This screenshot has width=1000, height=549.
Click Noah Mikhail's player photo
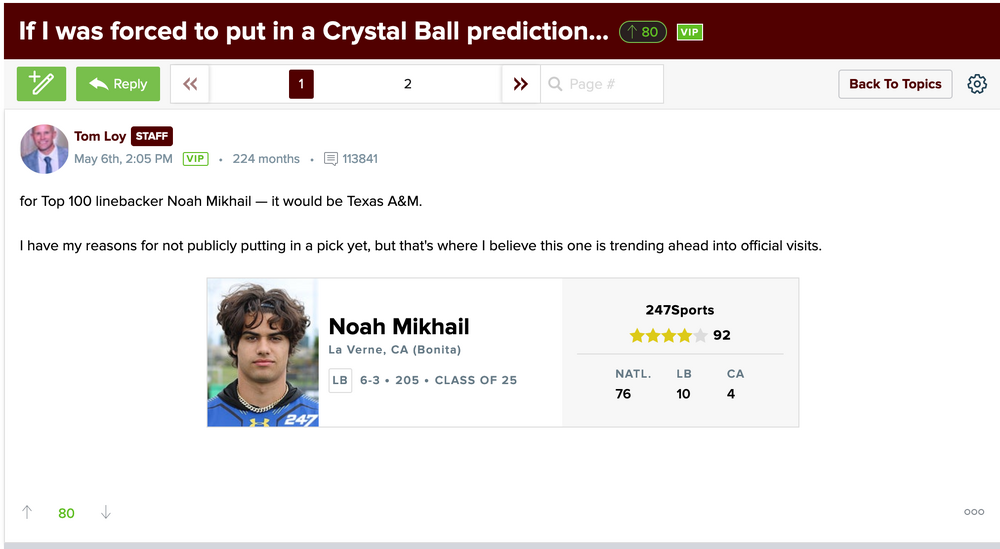263,353
